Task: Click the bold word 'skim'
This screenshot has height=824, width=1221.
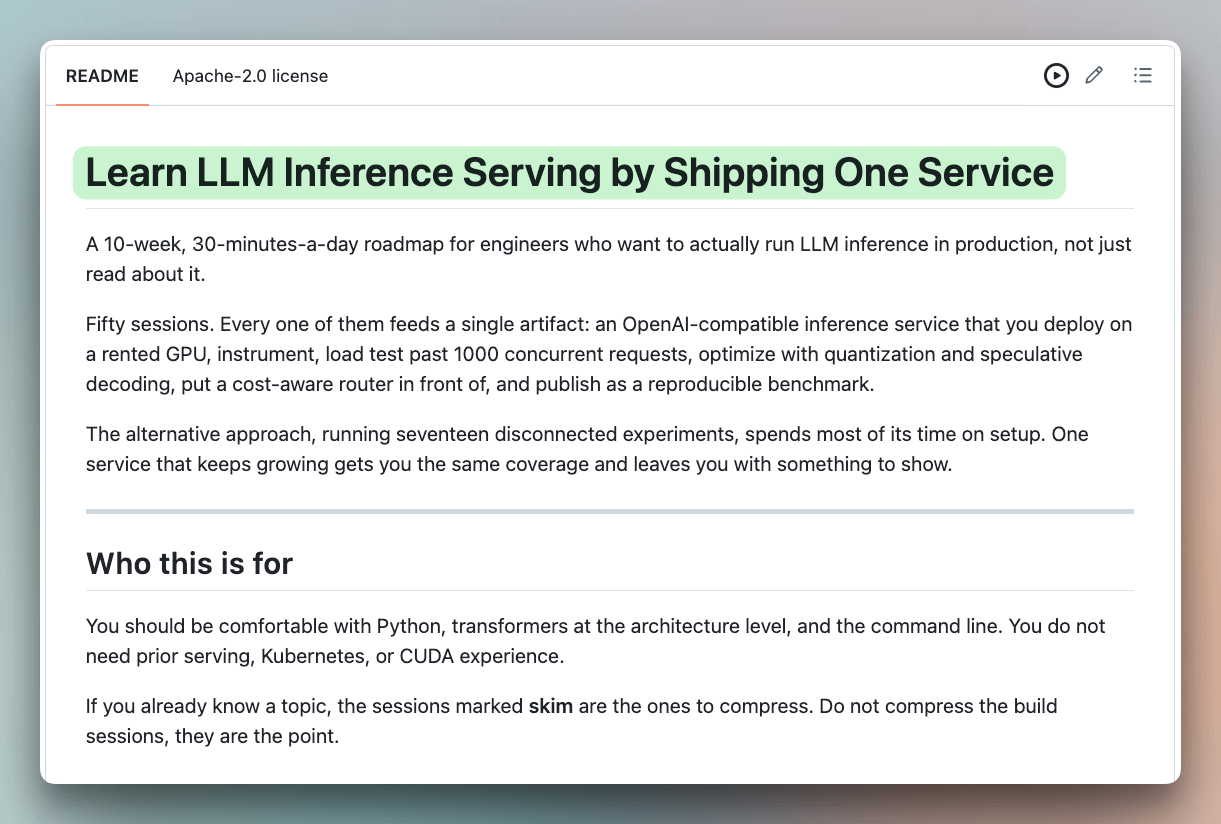Action: pos(551,706)
